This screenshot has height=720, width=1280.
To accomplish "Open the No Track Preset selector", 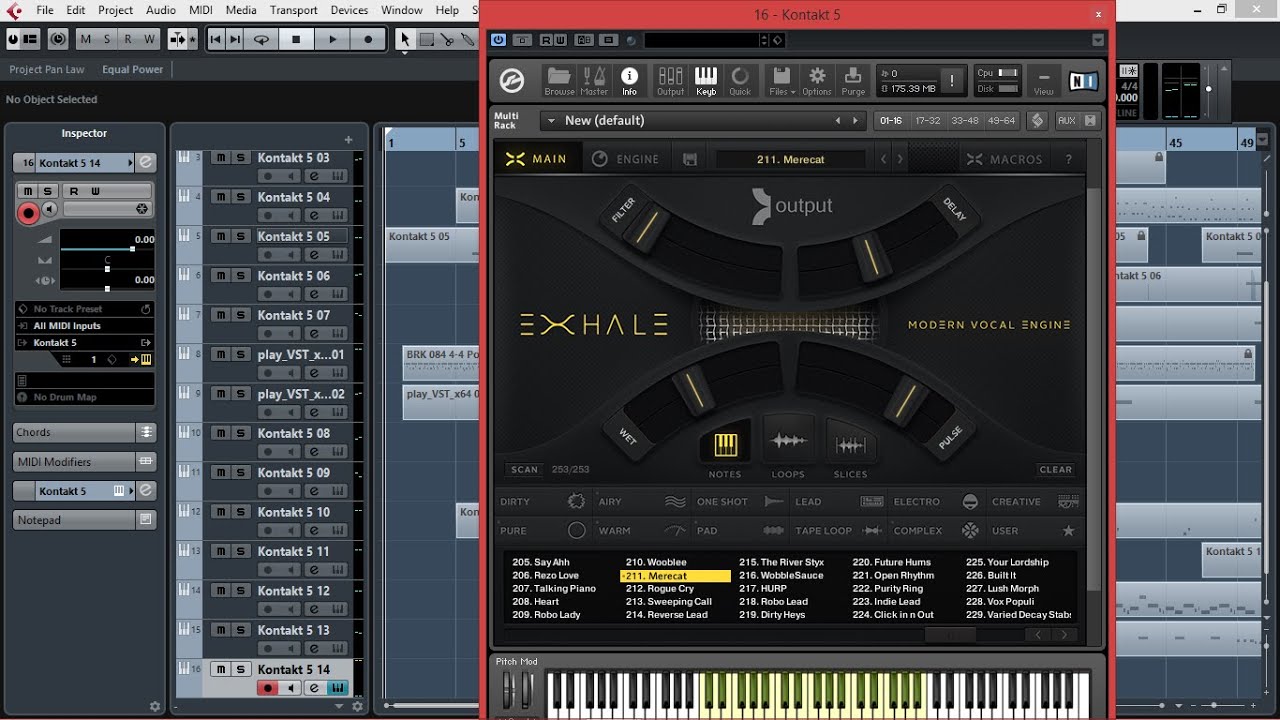I will [85, 309].
